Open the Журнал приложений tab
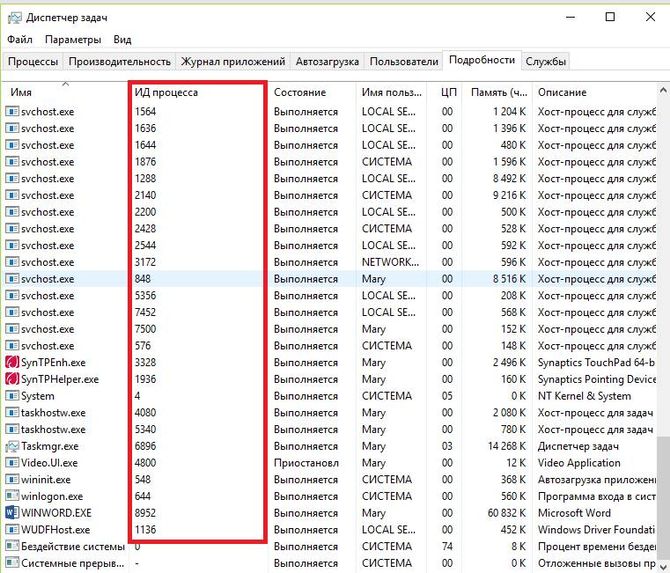670x573 pixels. (233, 62)
